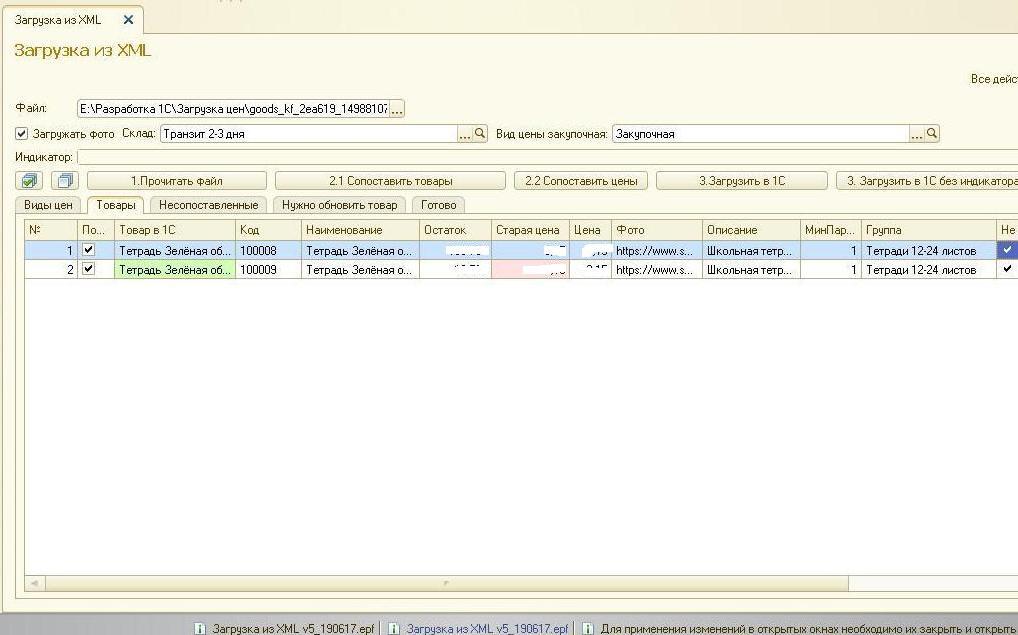The width and height of the screenshot is (1018, 635).
Task: Click the МинПар... column header
Action: 830,230
